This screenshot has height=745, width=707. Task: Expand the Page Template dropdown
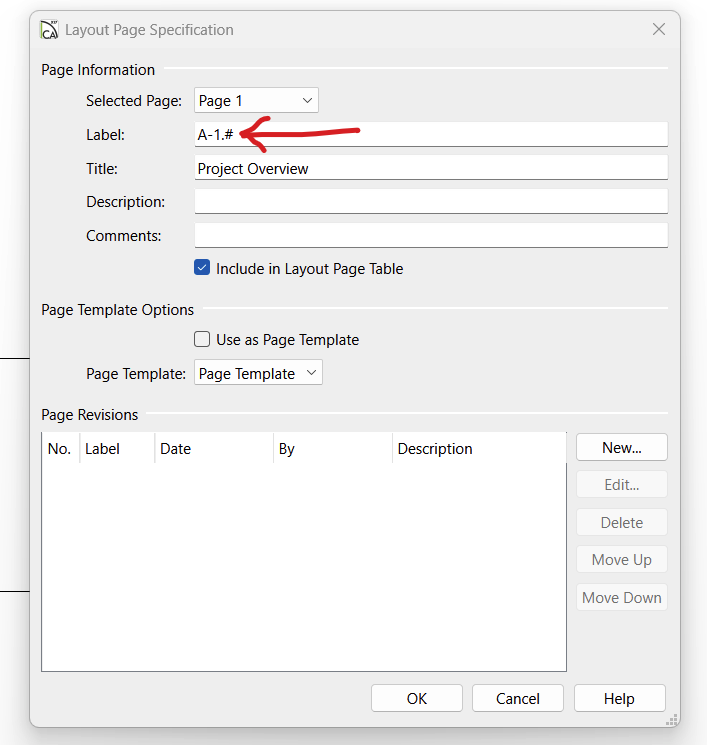tap(258, 372)
